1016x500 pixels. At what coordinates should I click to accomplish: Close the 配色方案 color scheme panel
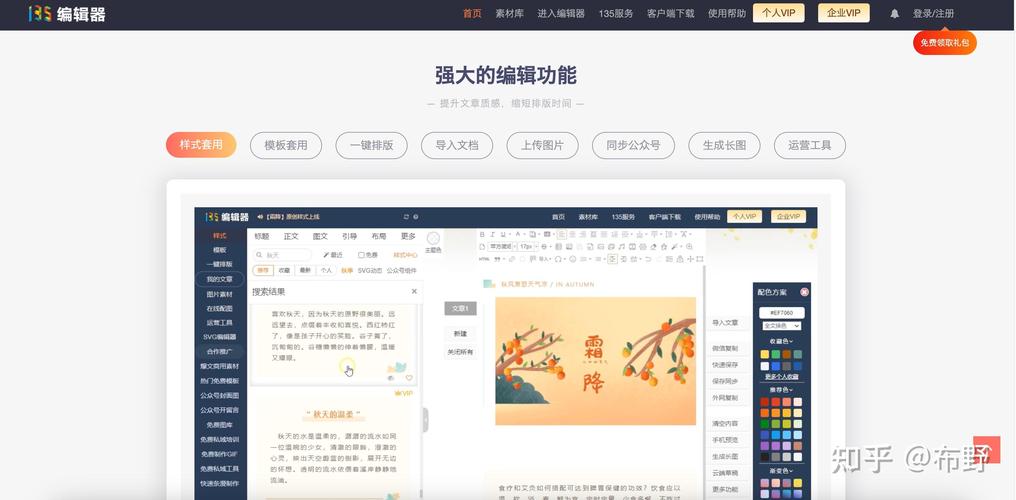tap(804, 292)
